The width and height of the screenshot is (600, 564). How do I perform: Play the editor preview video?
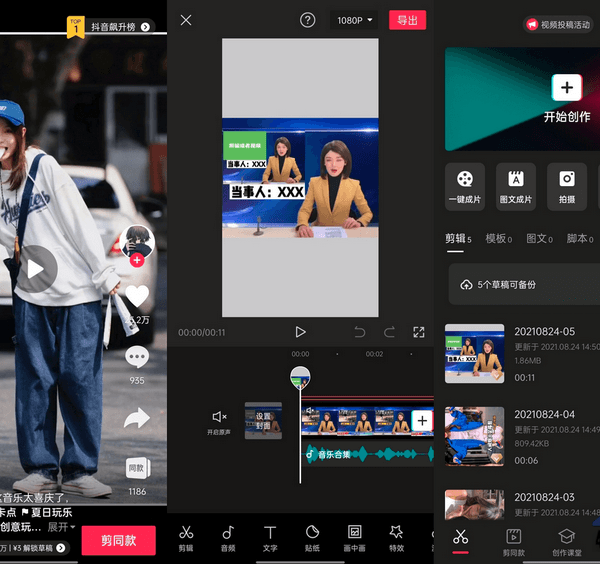300,332
